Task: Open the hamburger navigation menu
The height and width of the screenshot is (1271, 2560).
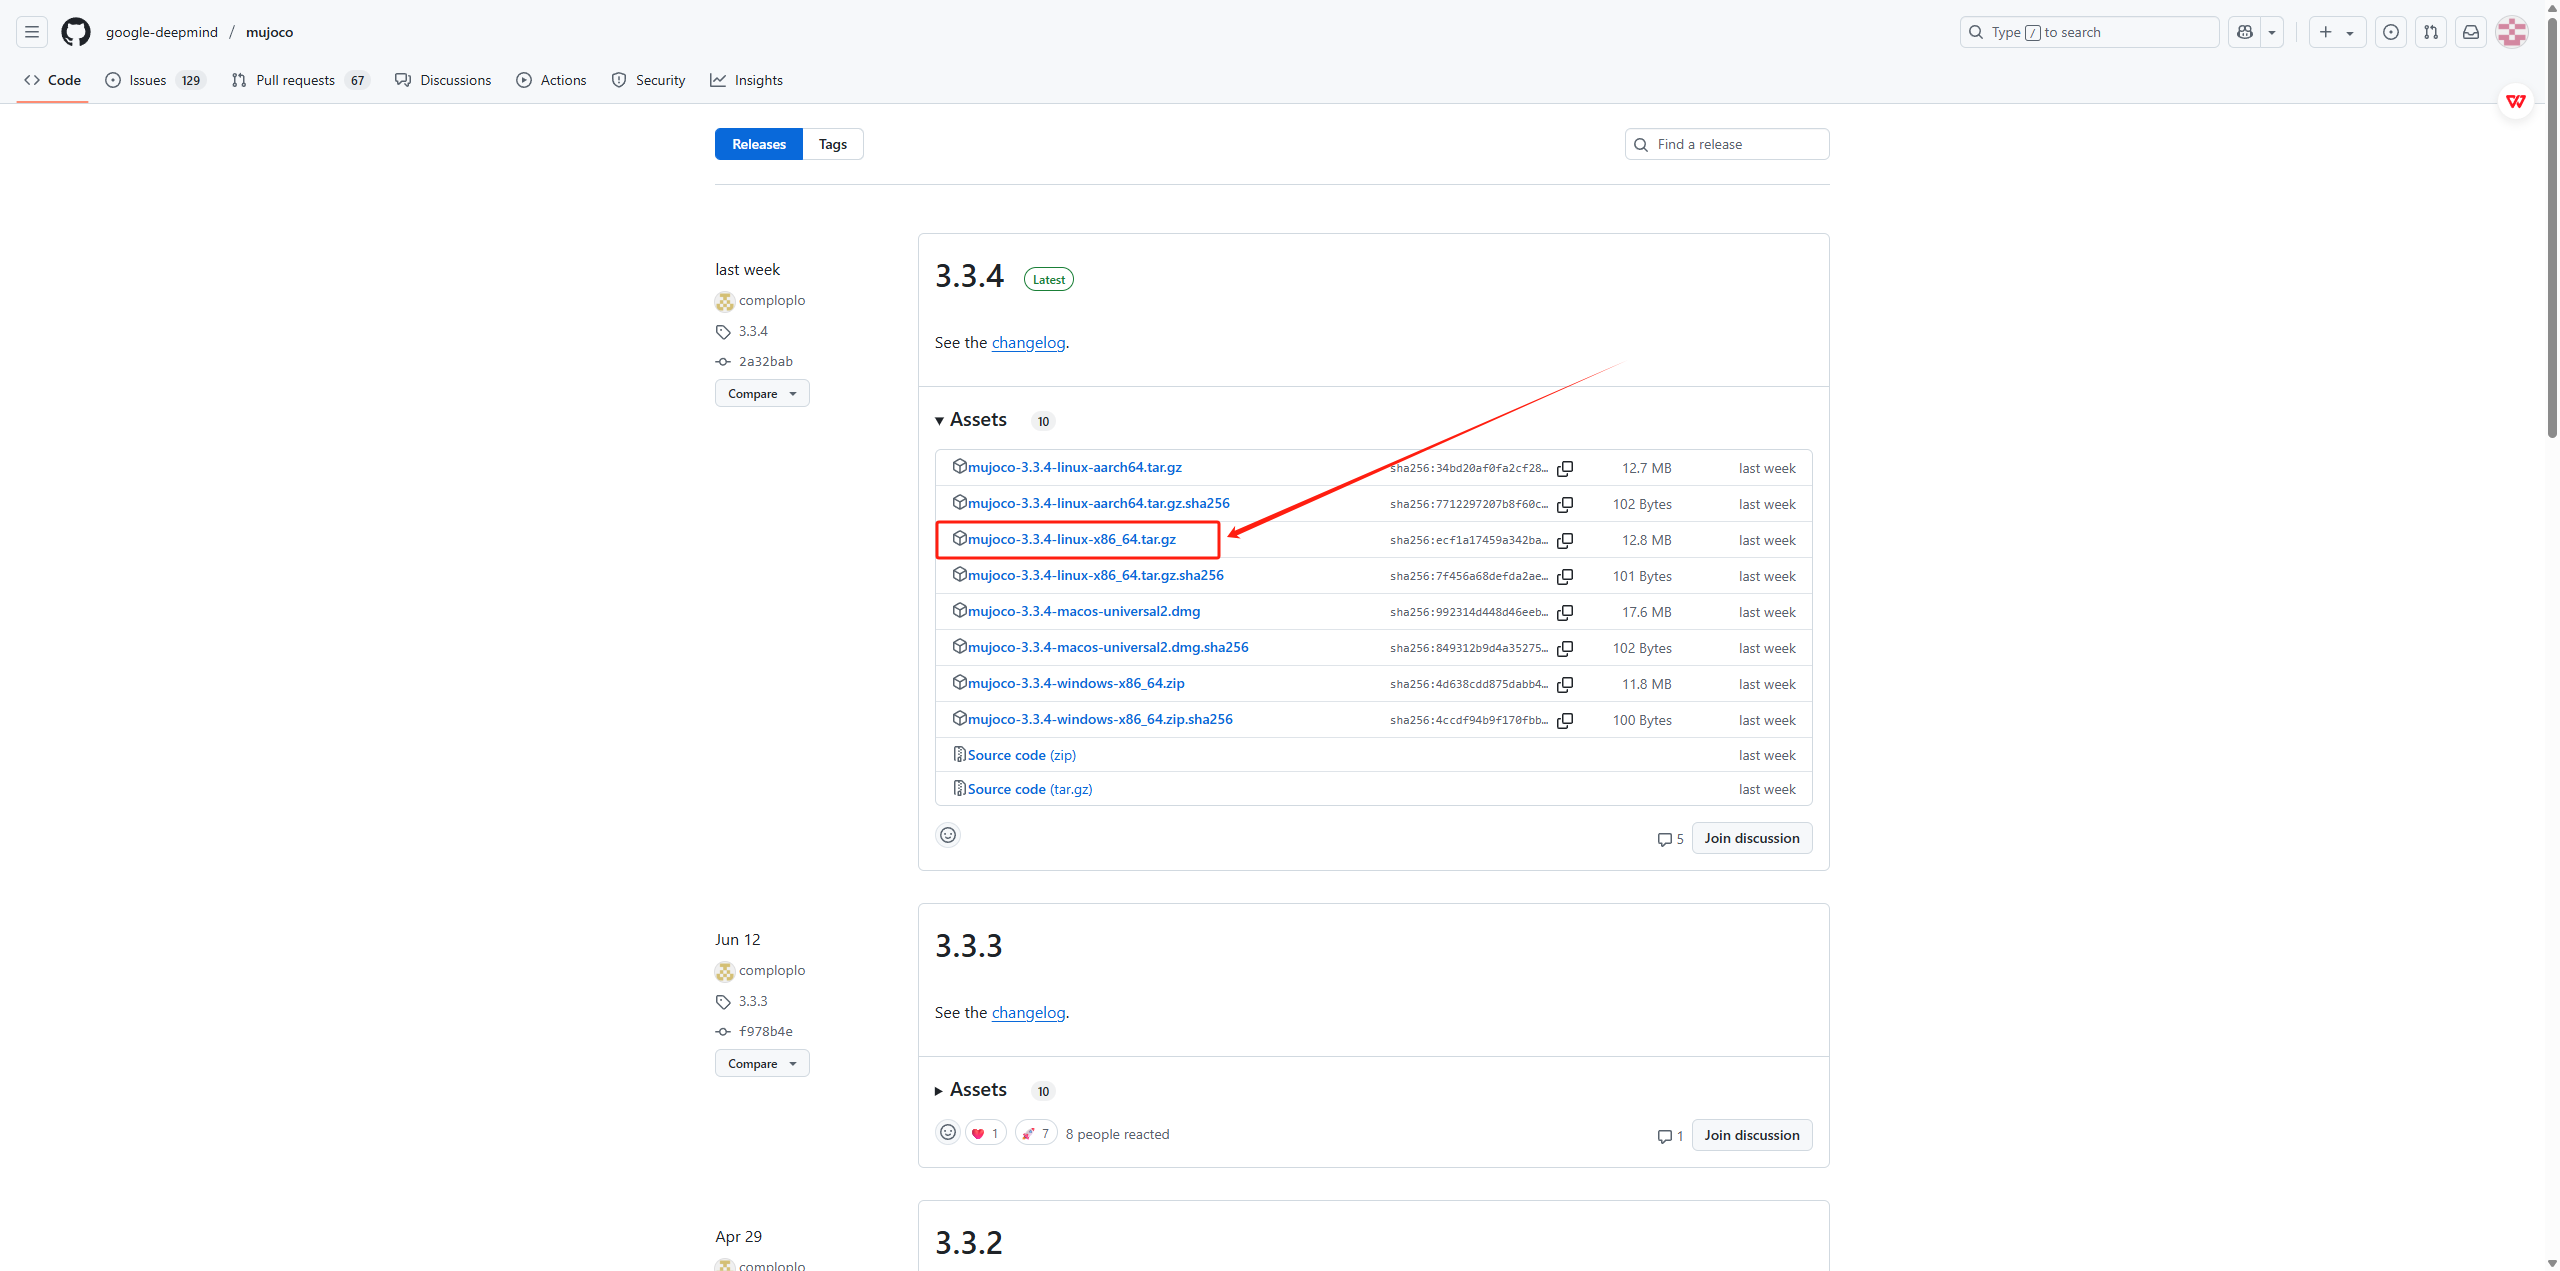Action: [32, 32]
